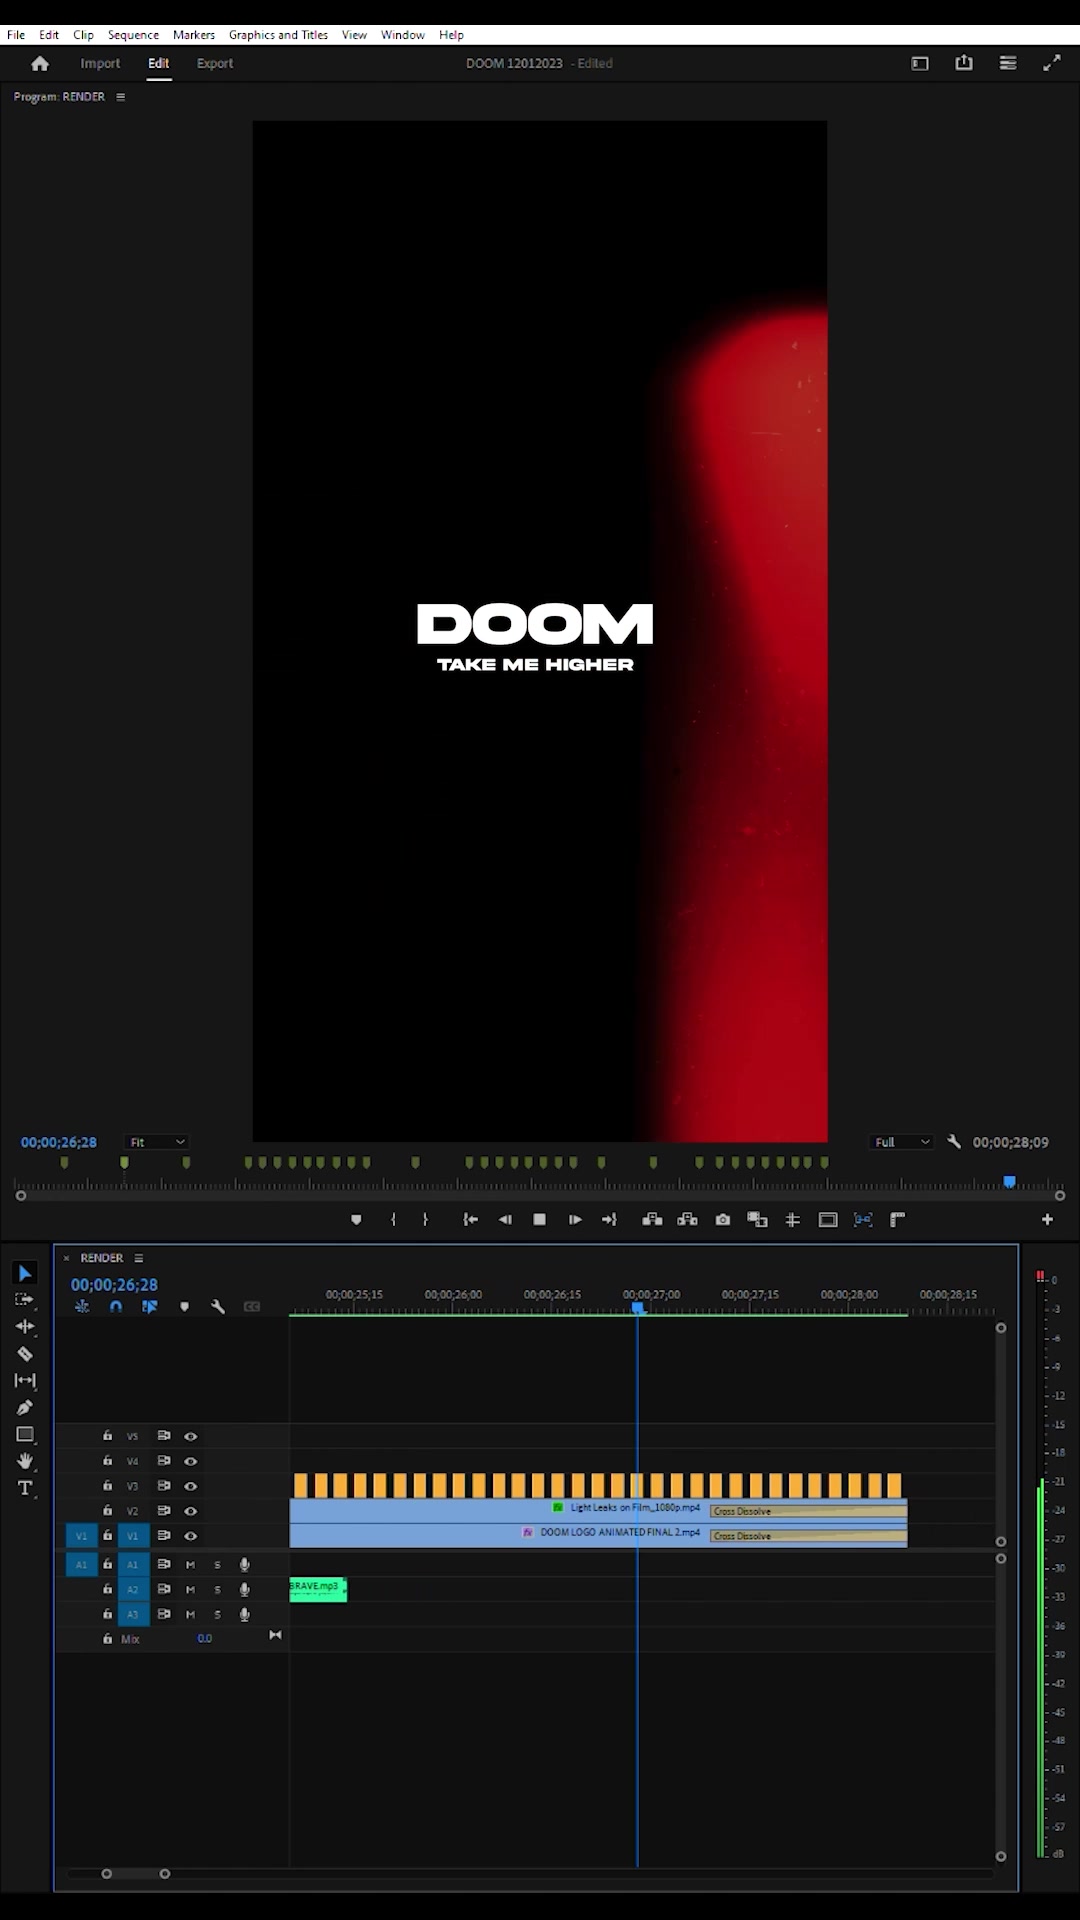Click the Extract button
The height and width of the screenshot is (1920, 1080).
click(688, 1220)
